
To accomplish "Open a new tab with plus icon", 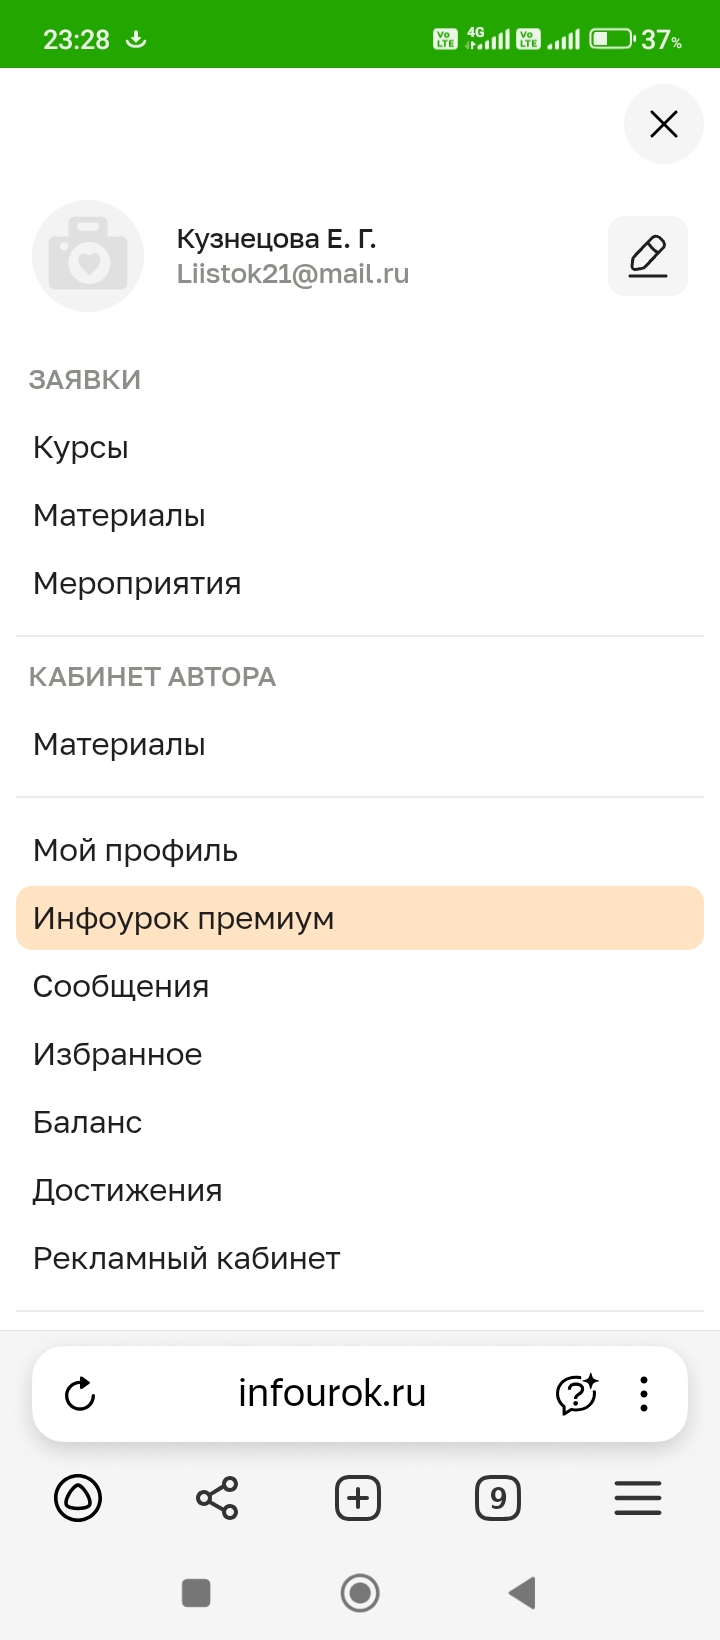I will [358, 1498].
